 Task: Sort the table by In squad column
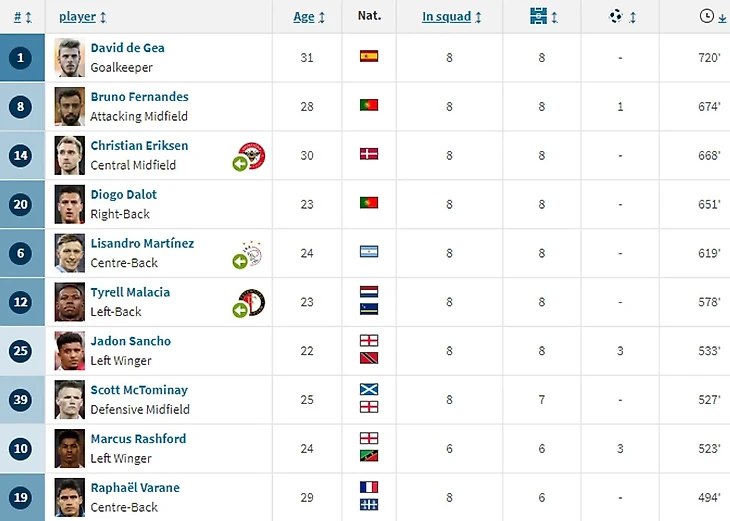451,17
